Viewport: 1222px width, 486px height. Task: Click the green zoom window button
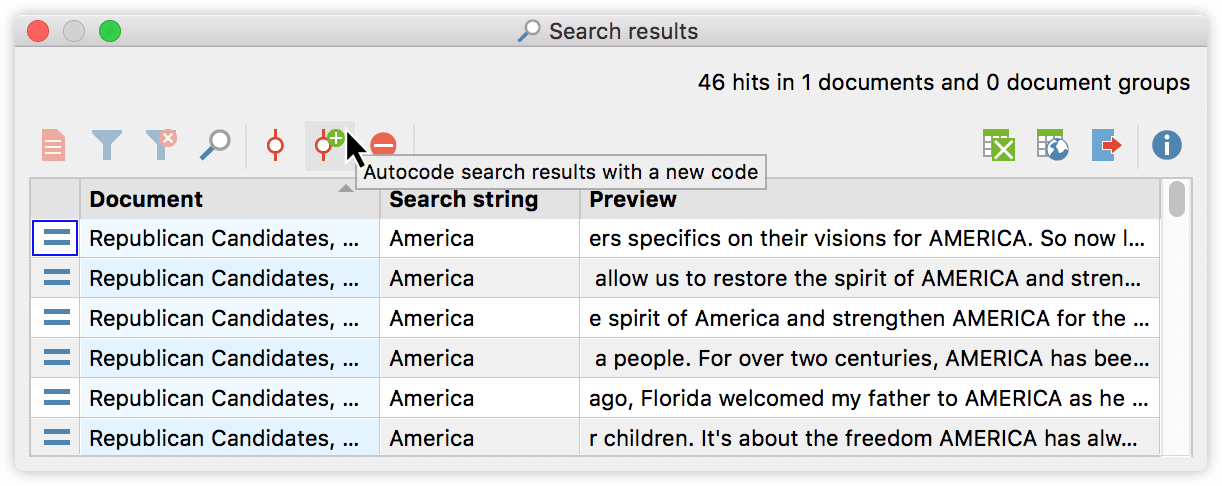tap(110, 31)
